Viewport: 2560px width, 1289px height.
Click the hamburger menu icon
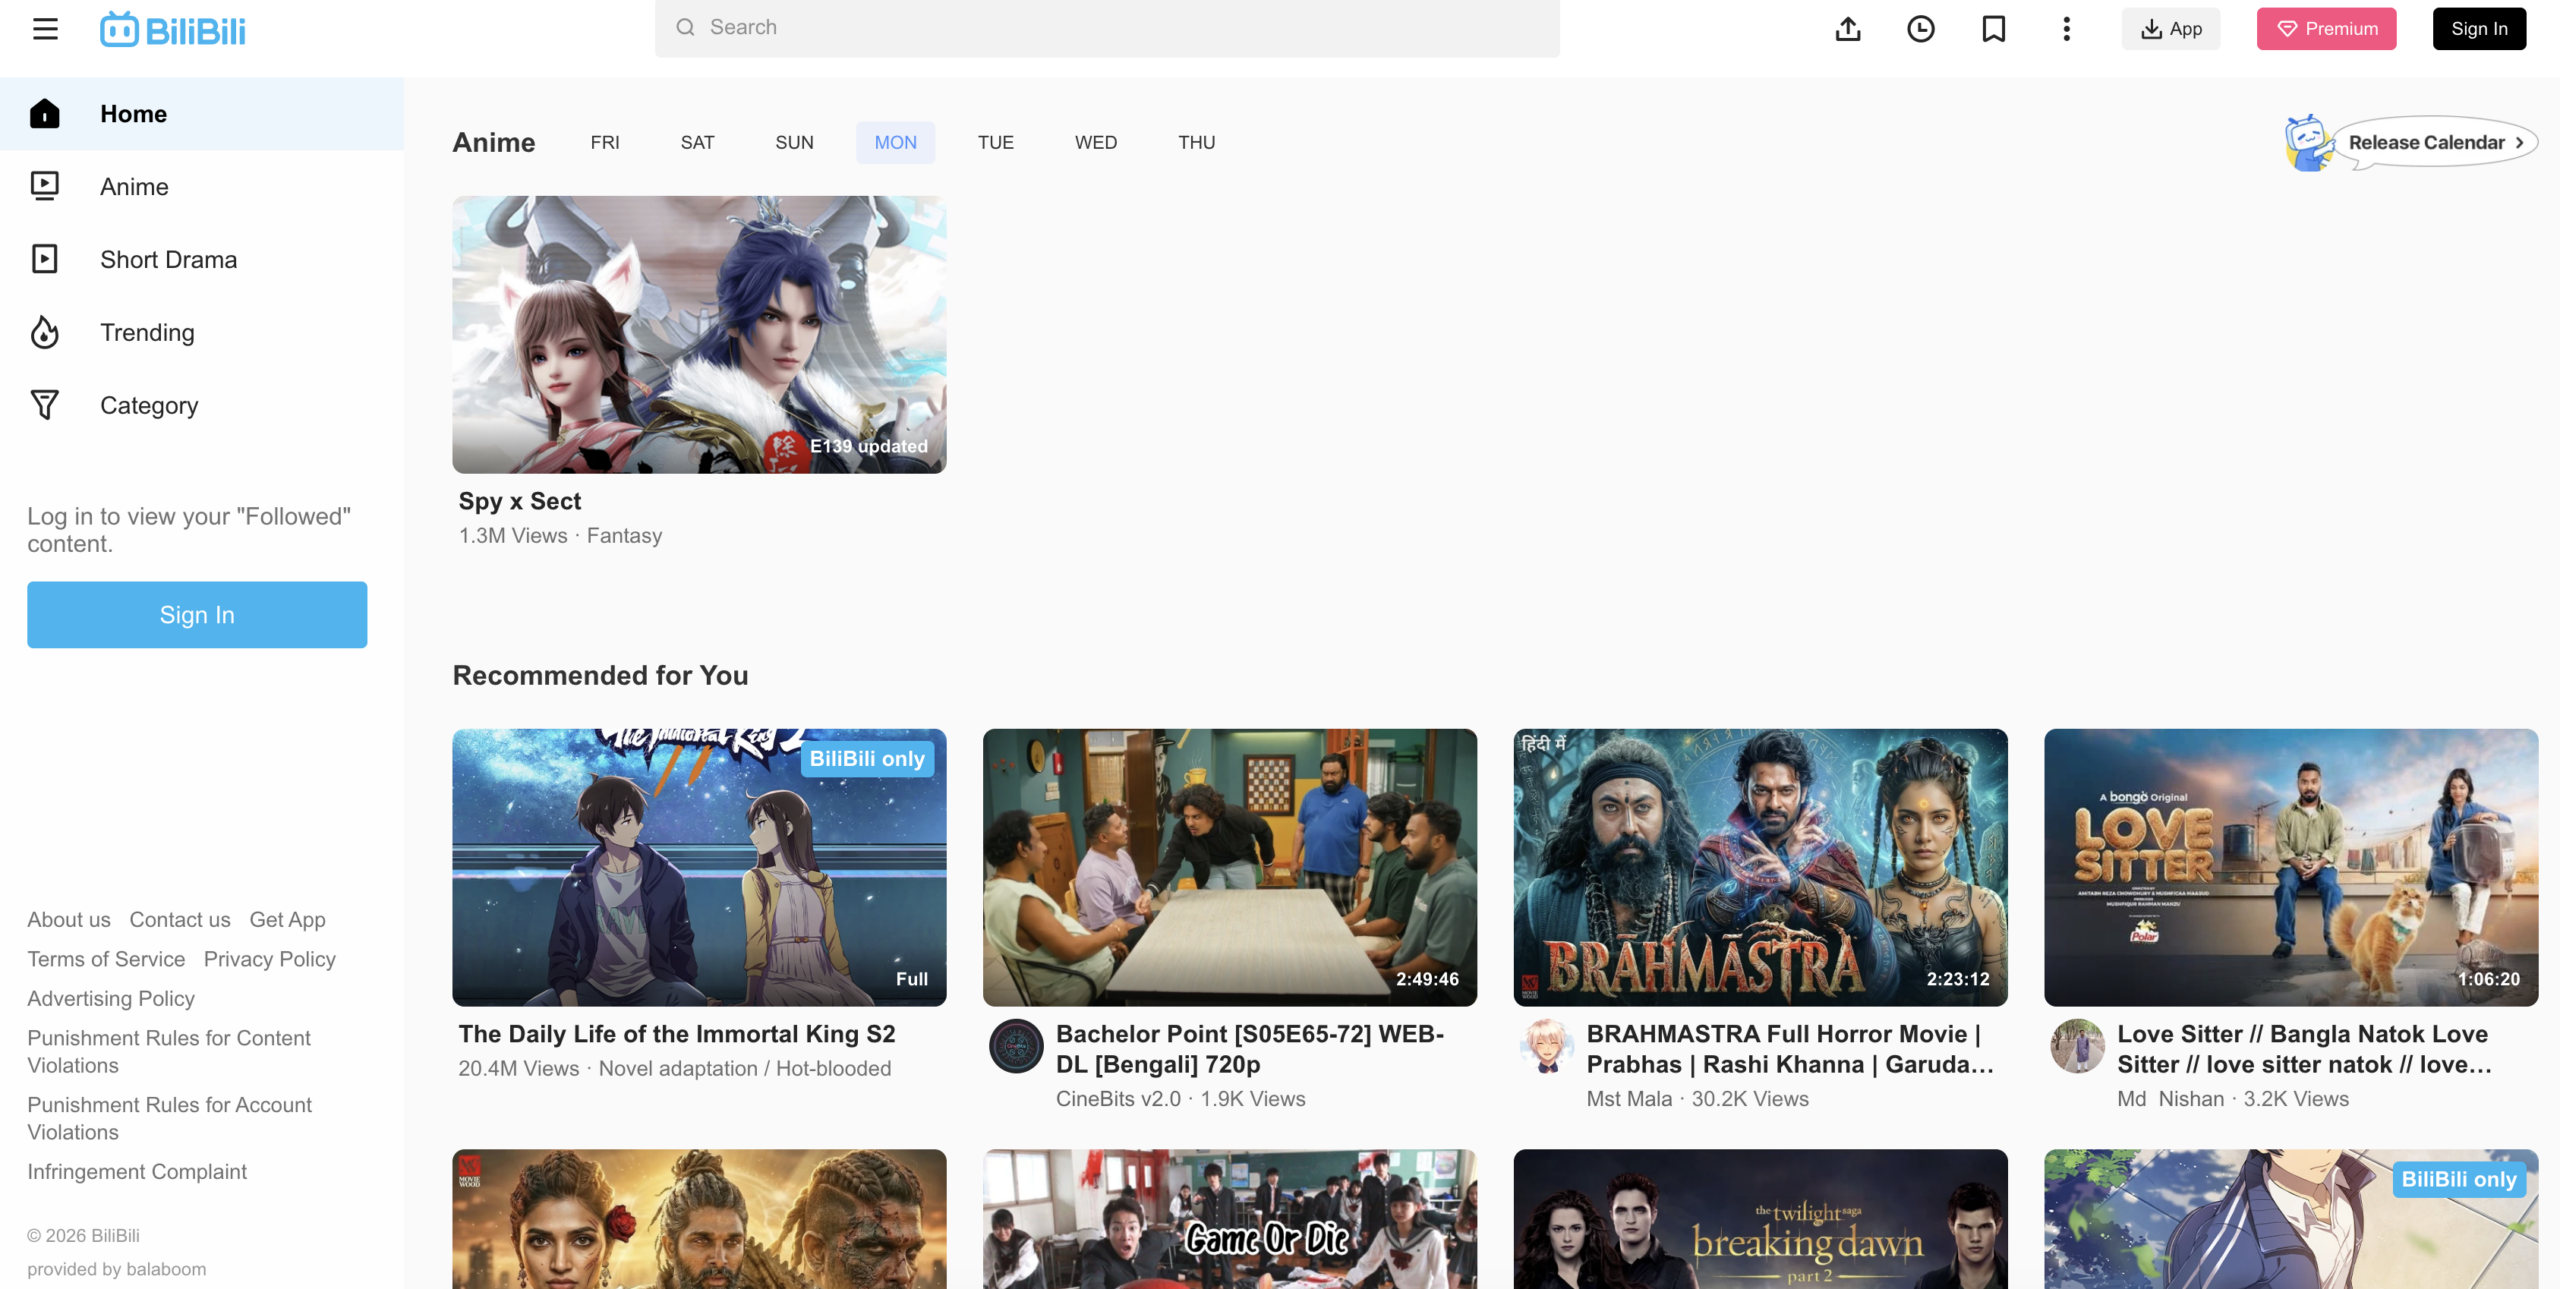point(45,29)
